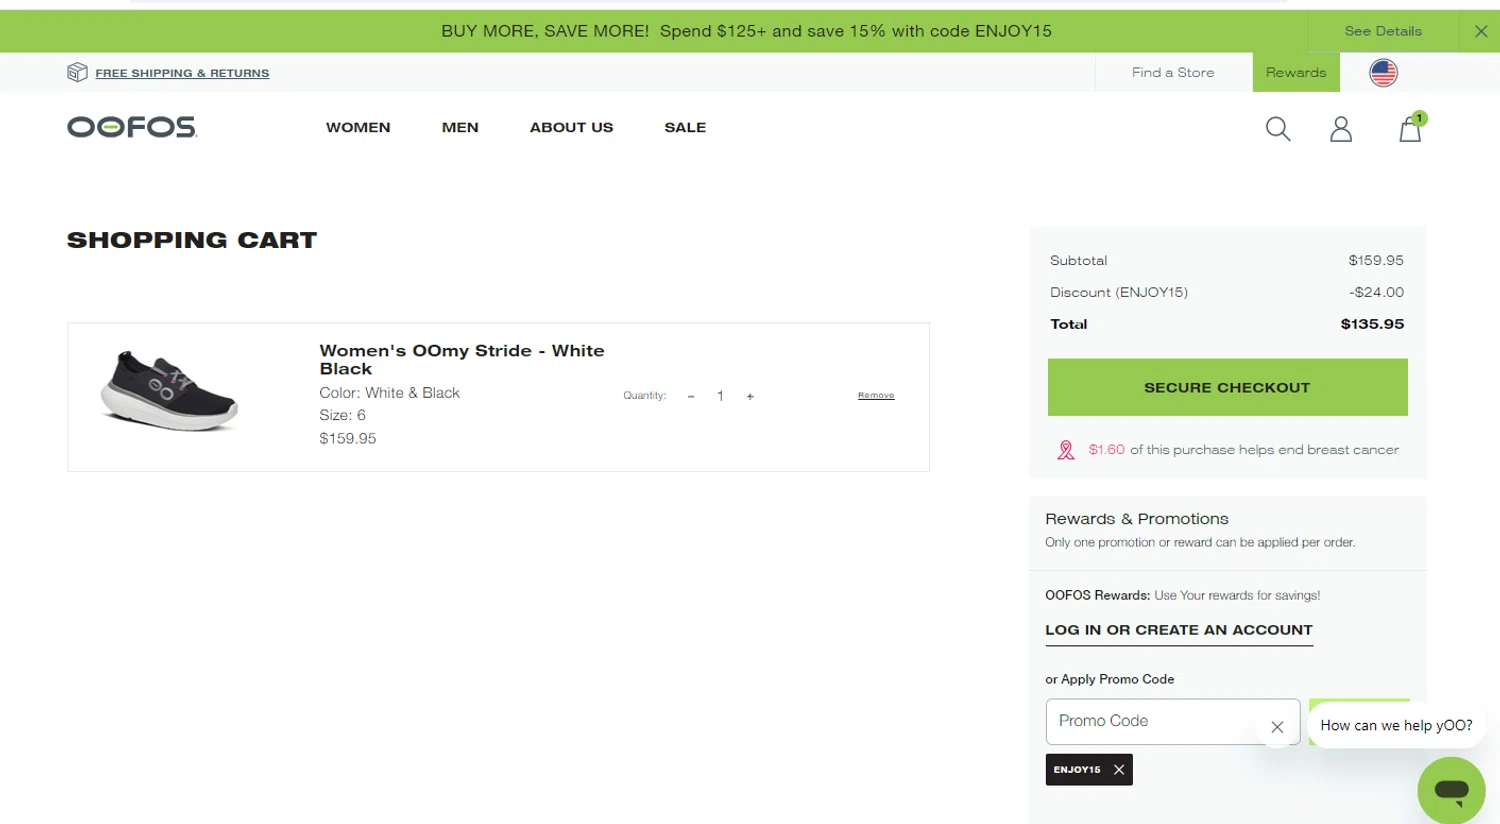Click the pink breast cancer ribbon icon

click(1066, 450)
